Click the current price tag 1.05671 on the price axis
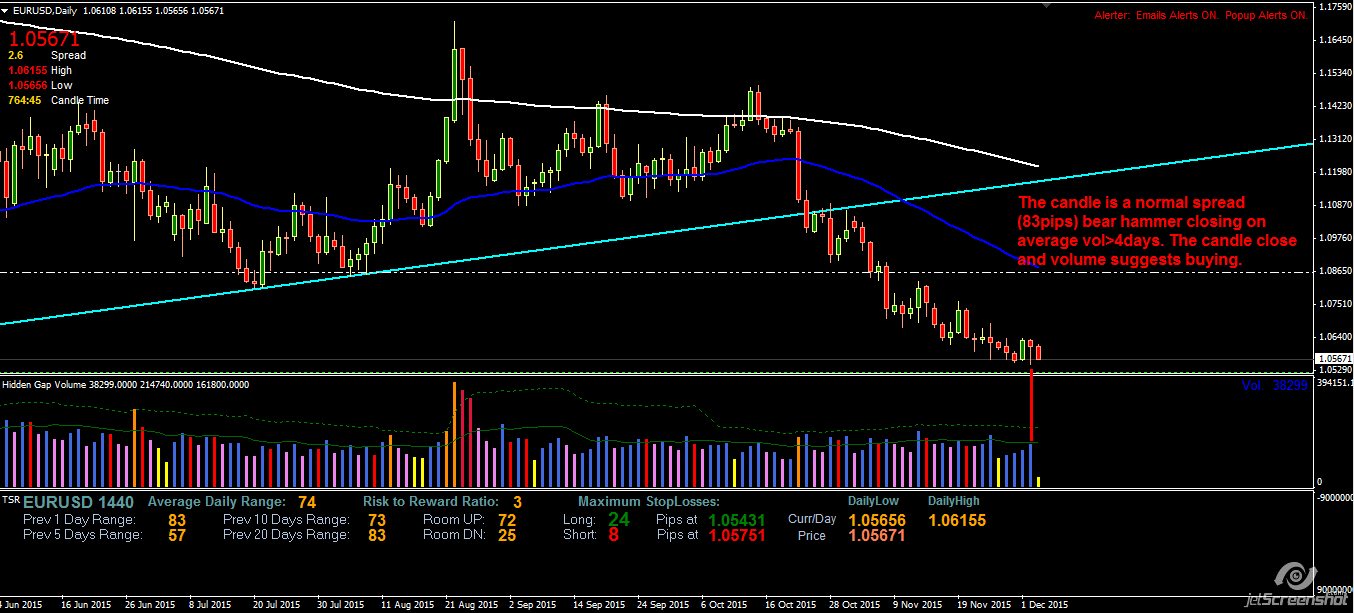Image resolution: width=1354 pixels, height=613 pixels. 1335,358
